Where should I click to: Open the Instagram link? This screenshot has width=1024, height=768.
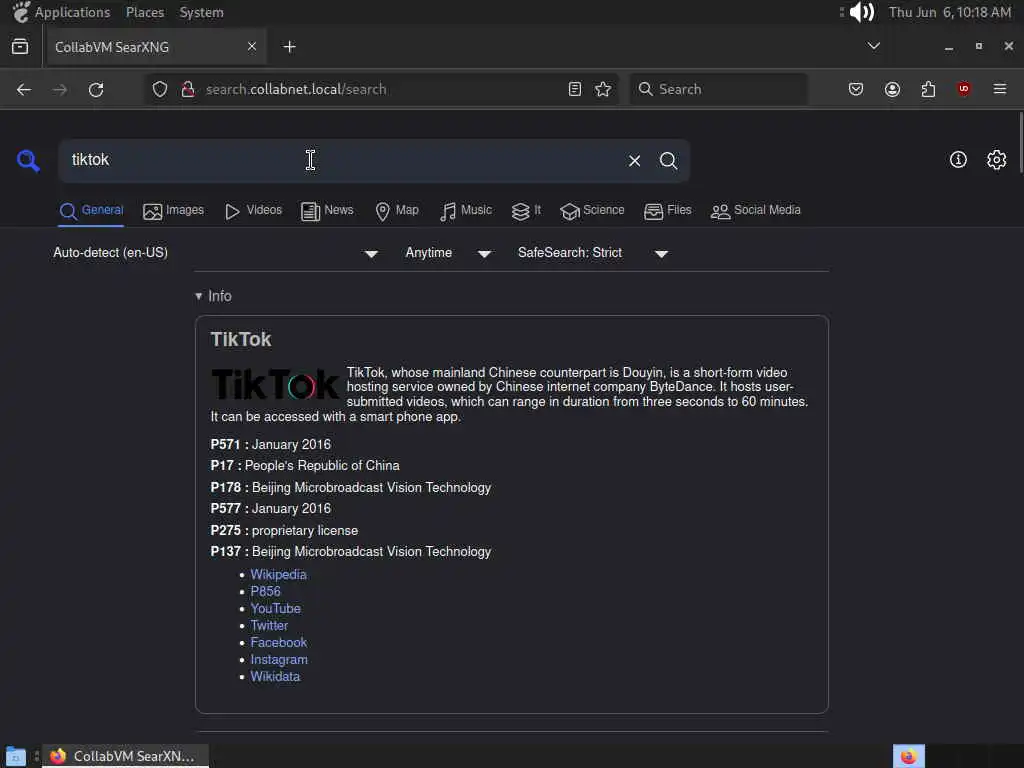(x=279, y=660)
